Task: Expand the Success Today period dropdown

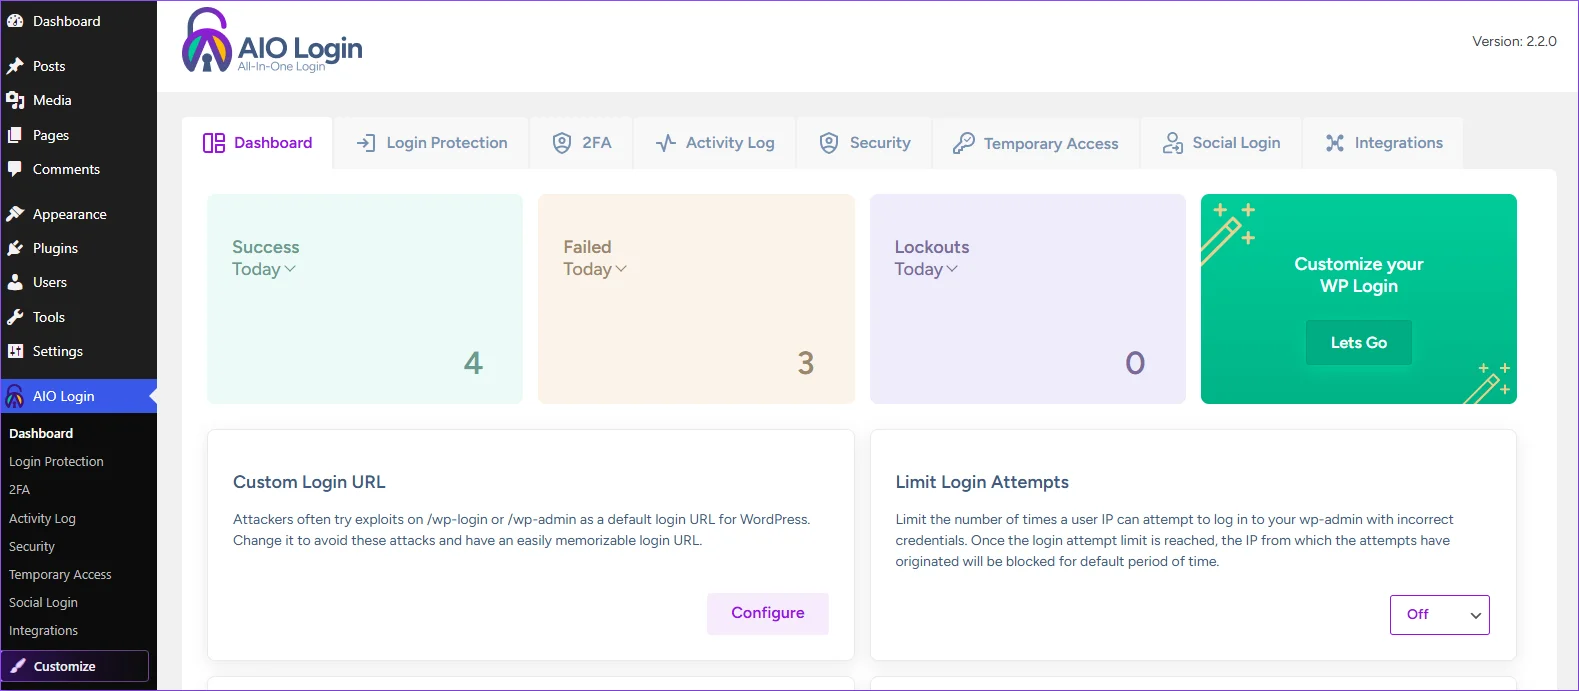Action: (264, 269)
